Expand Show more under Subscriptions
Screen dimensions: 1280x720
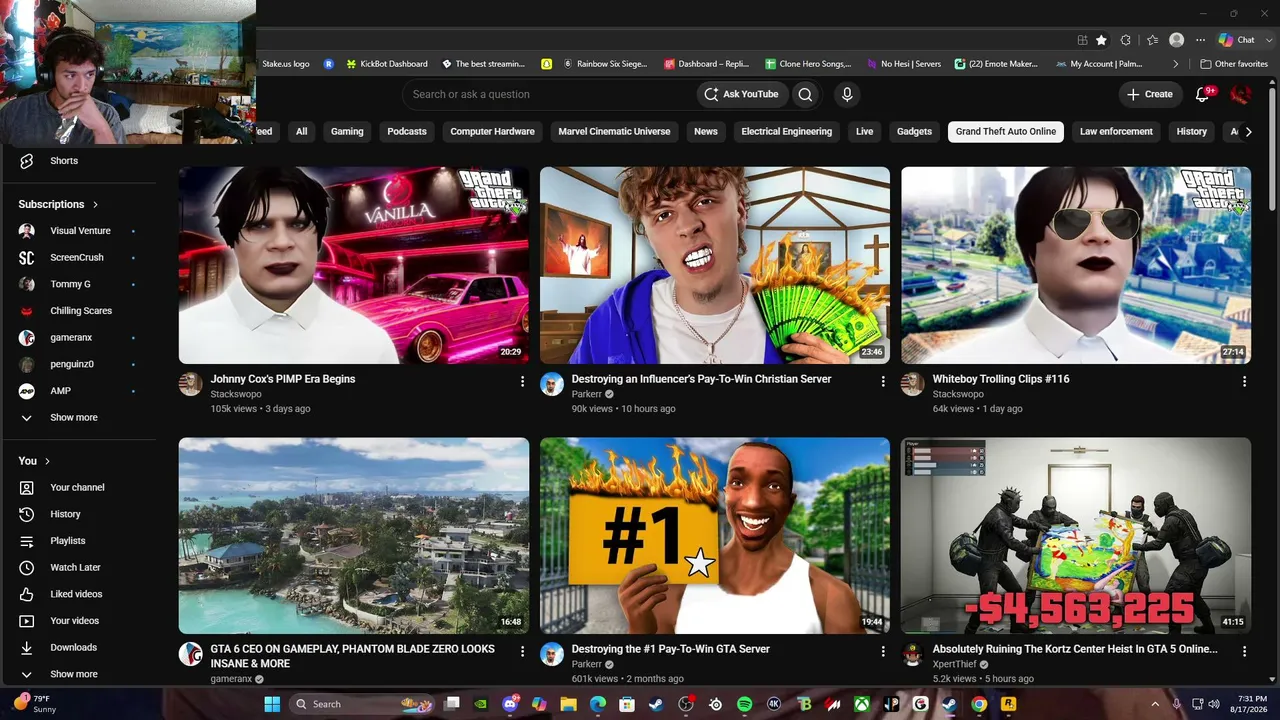(x=73, y=418)
